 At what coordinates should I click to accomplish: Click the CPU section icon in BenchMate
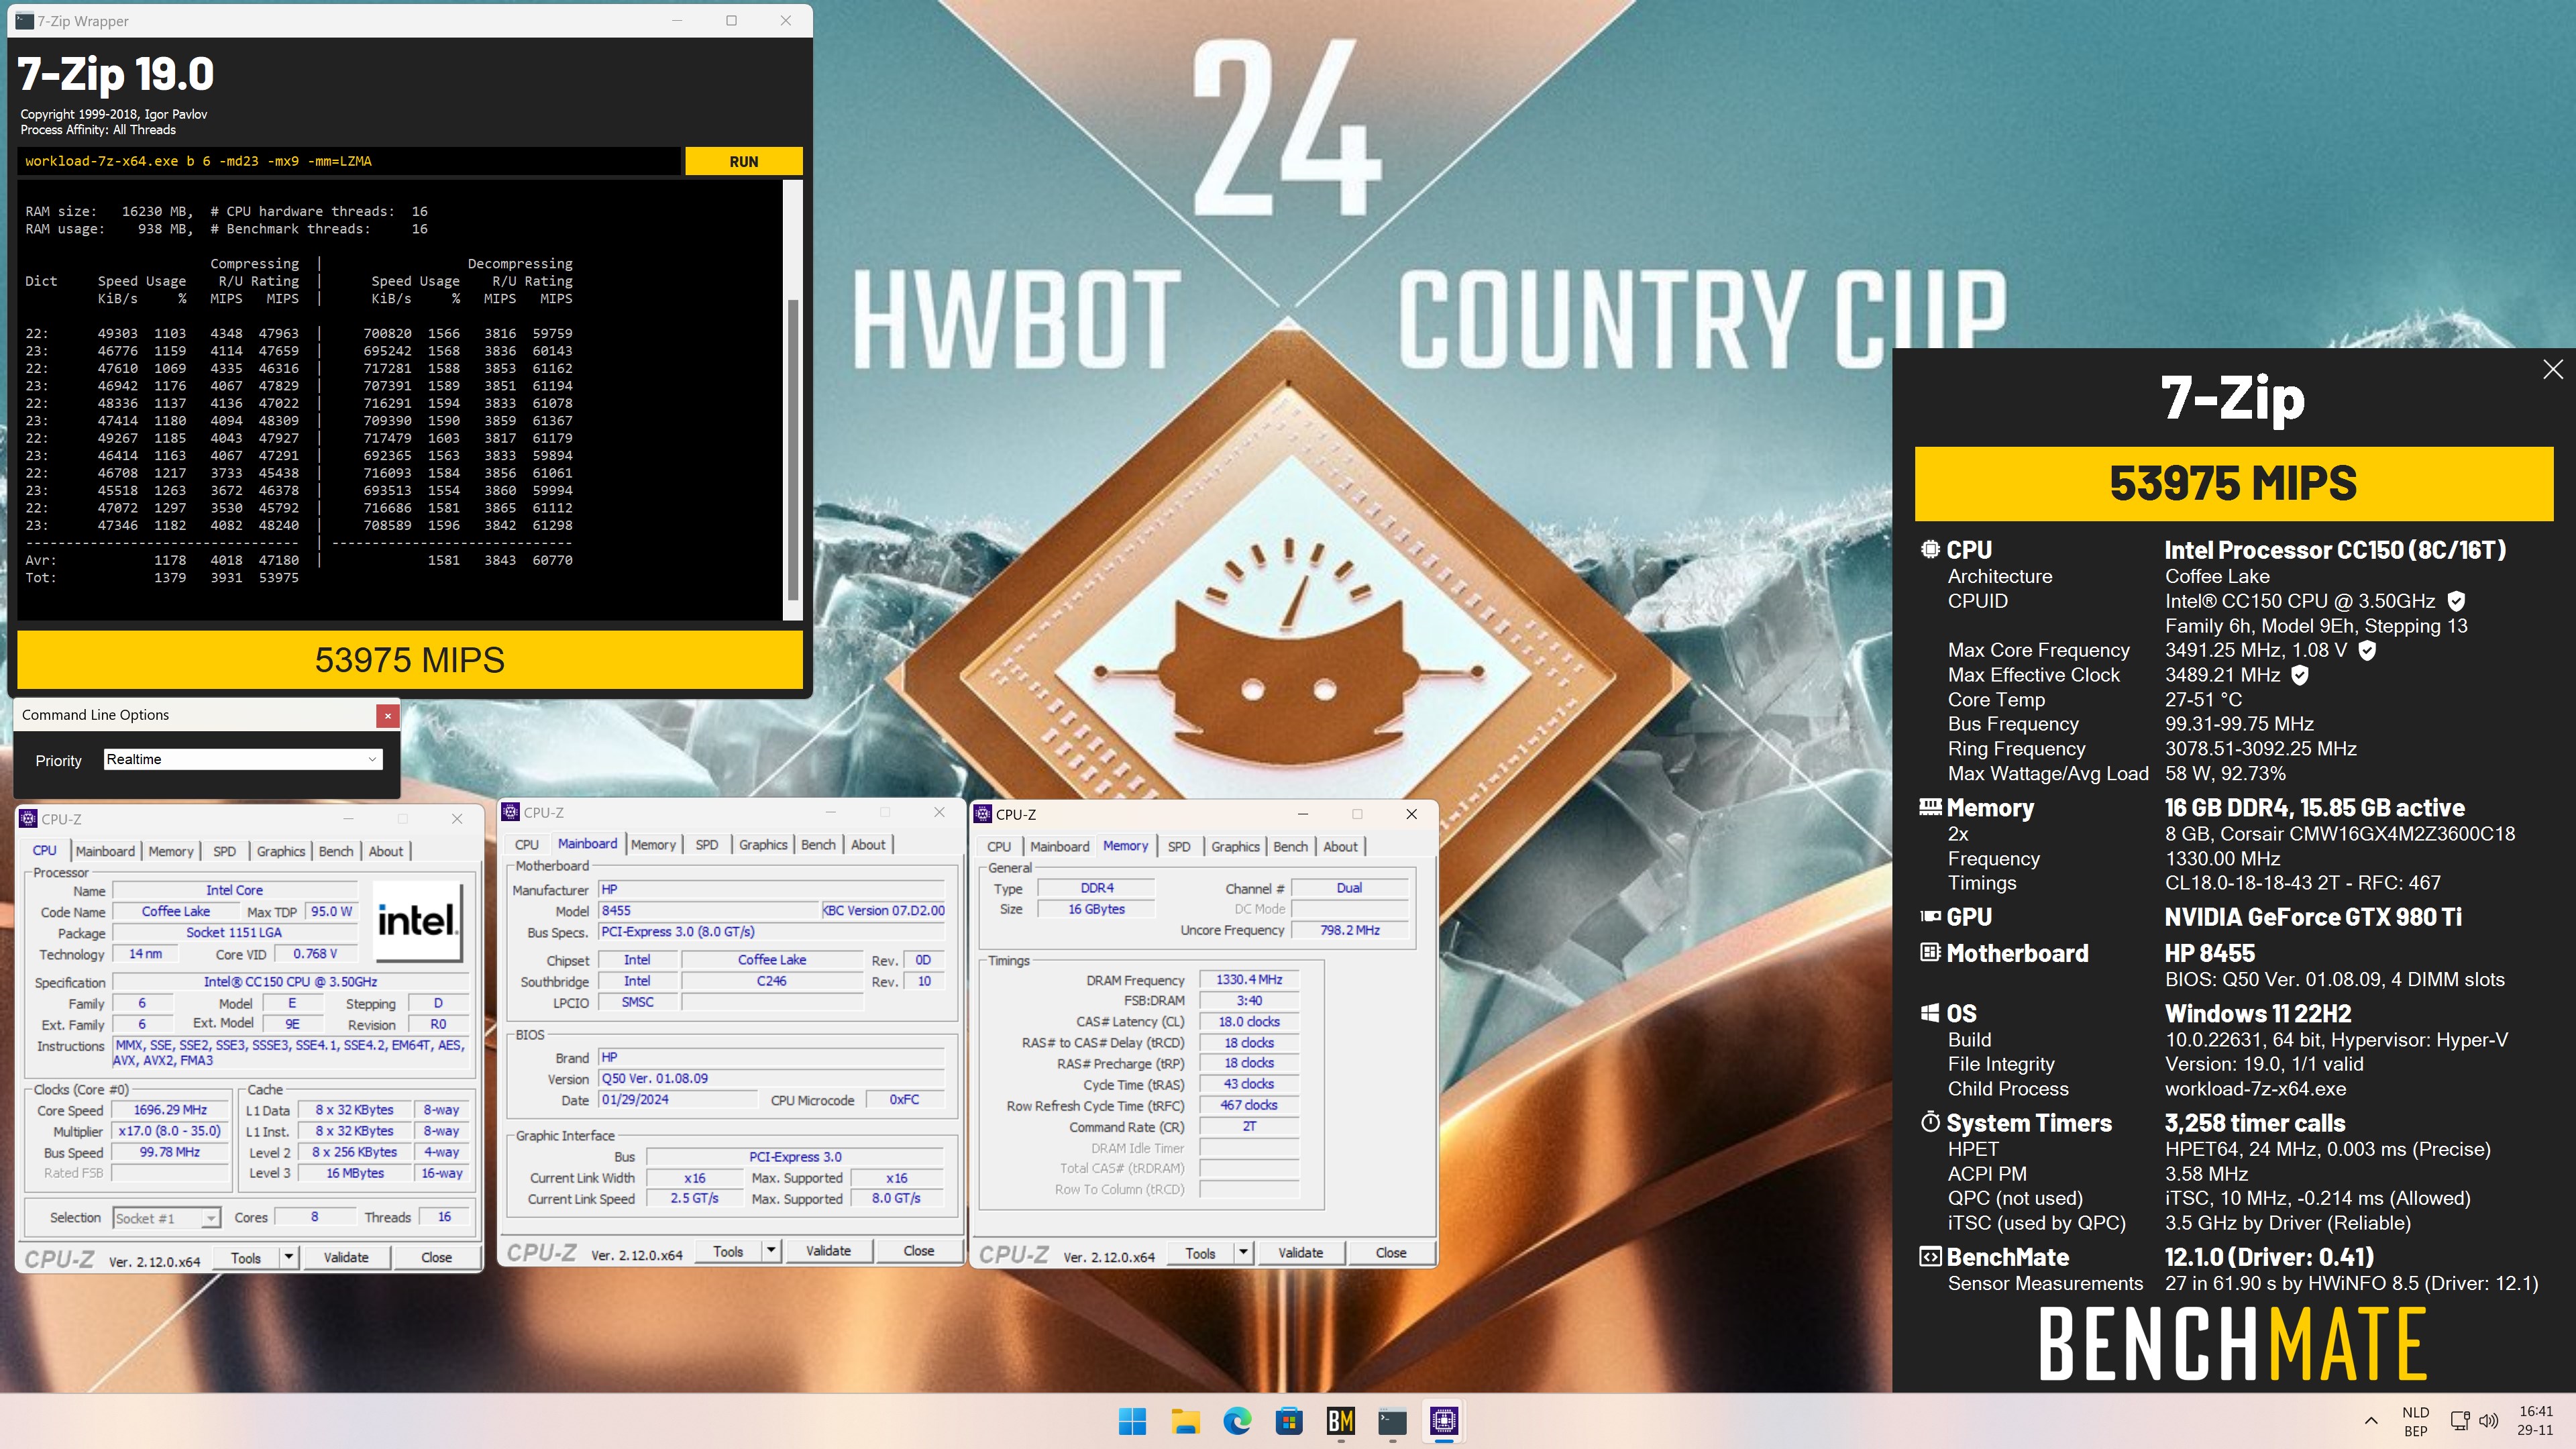click(x=1930, y=549)
